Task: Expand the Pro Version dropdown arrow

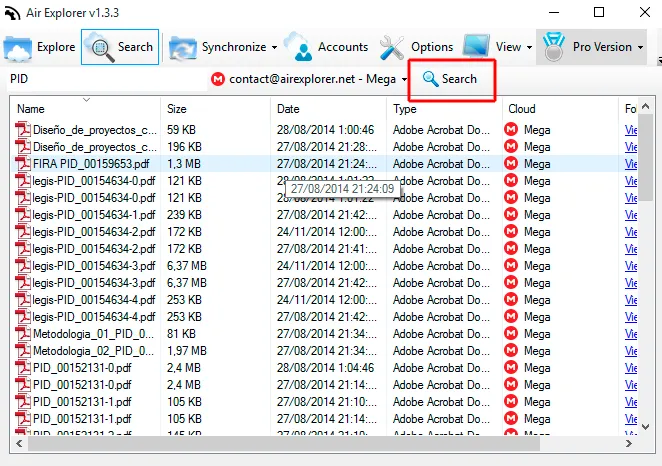Action: [640, 47]
